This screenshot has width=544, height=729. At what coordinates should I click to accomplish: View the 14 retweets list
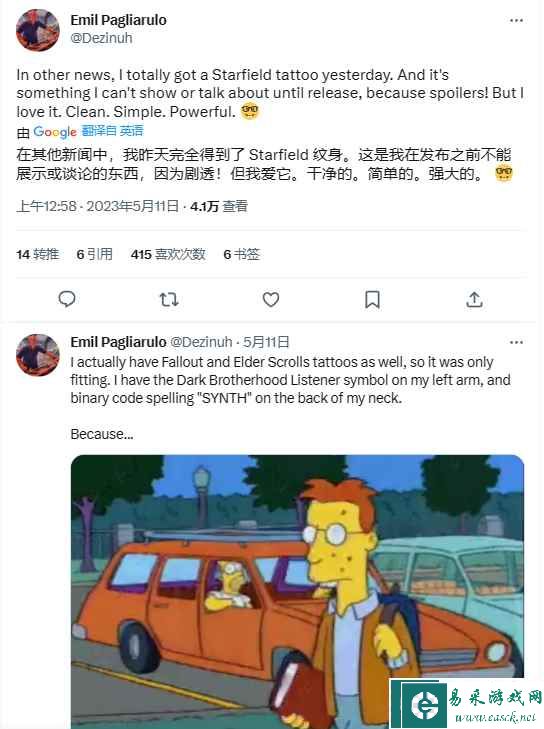pyautogui.click(x=38, y=254)
